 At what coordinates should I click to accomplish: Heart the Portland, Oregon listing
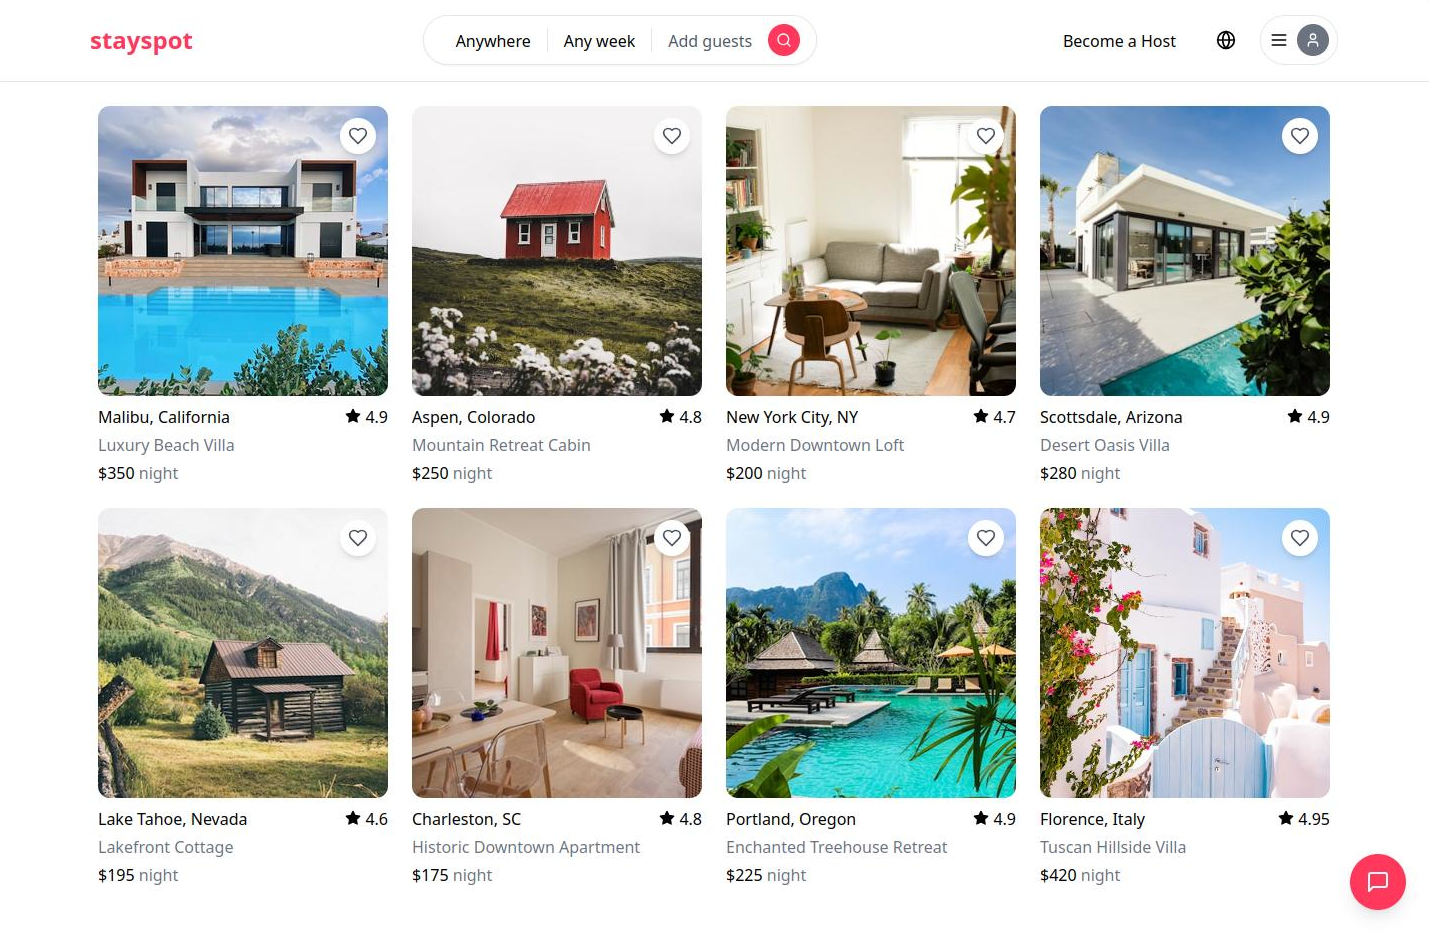[986, 538]
